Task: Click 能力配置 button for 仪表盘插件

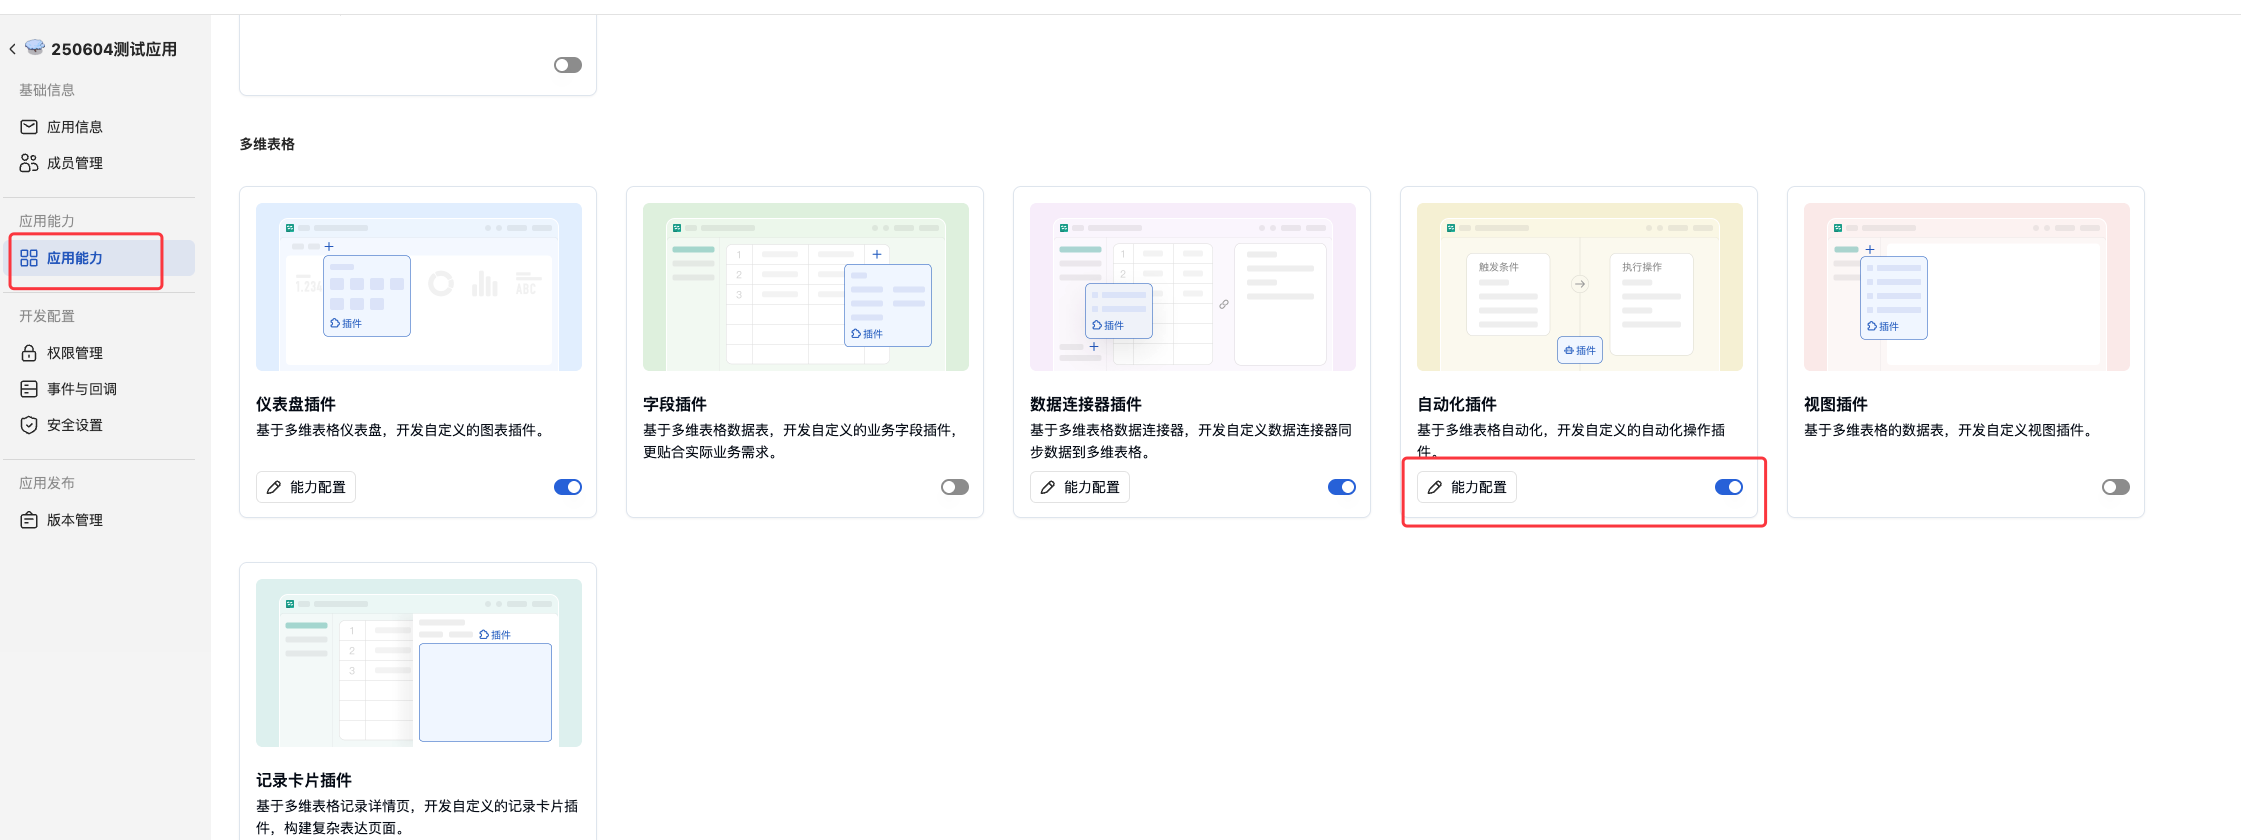Action: [x=306, y=487]
